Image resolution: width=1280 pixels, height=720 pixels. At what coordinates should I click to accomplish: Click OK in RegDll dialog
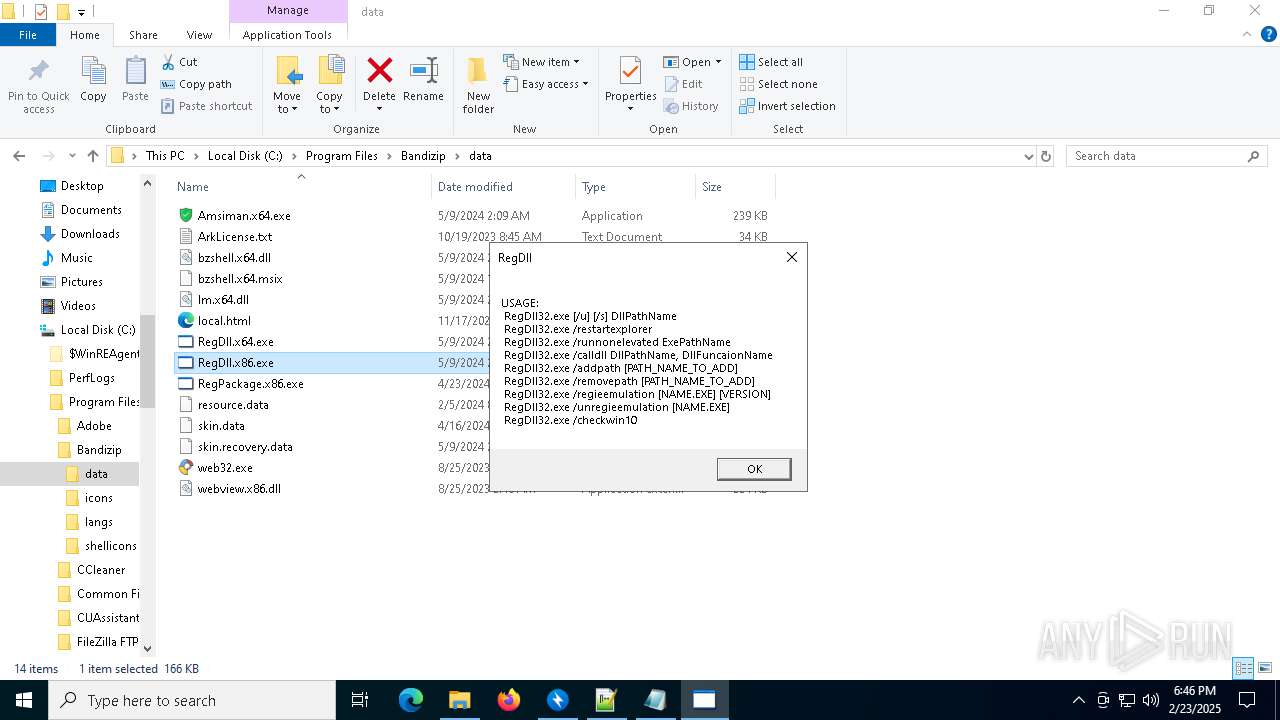click(x=754, y=469)
